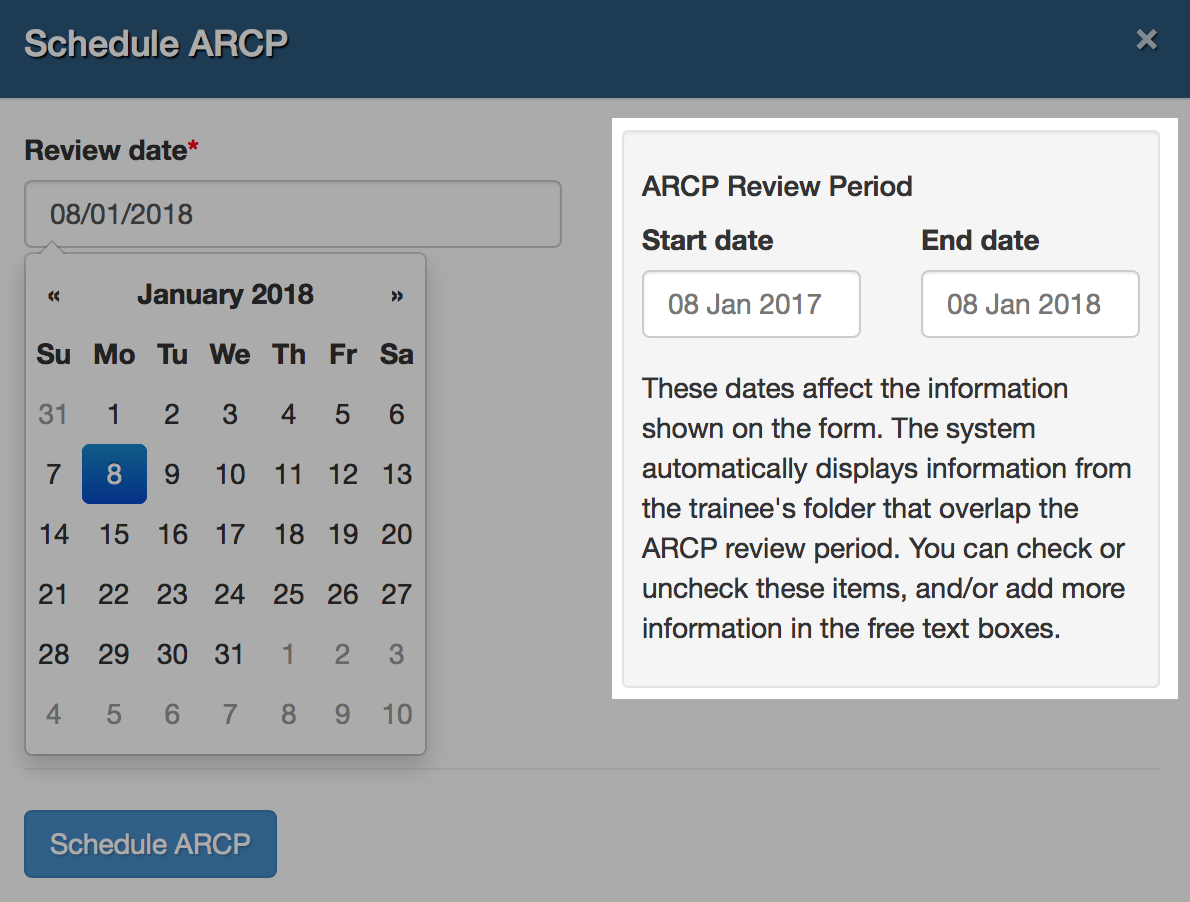
Task: Choose January 19 in the calendar
Action: [x=343, y=534]
